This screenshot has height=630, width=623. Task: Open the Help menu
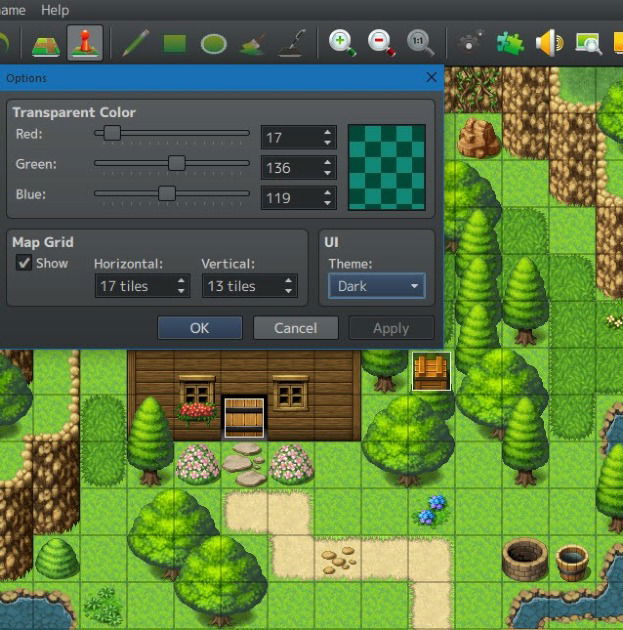click(x=55, y=10)
